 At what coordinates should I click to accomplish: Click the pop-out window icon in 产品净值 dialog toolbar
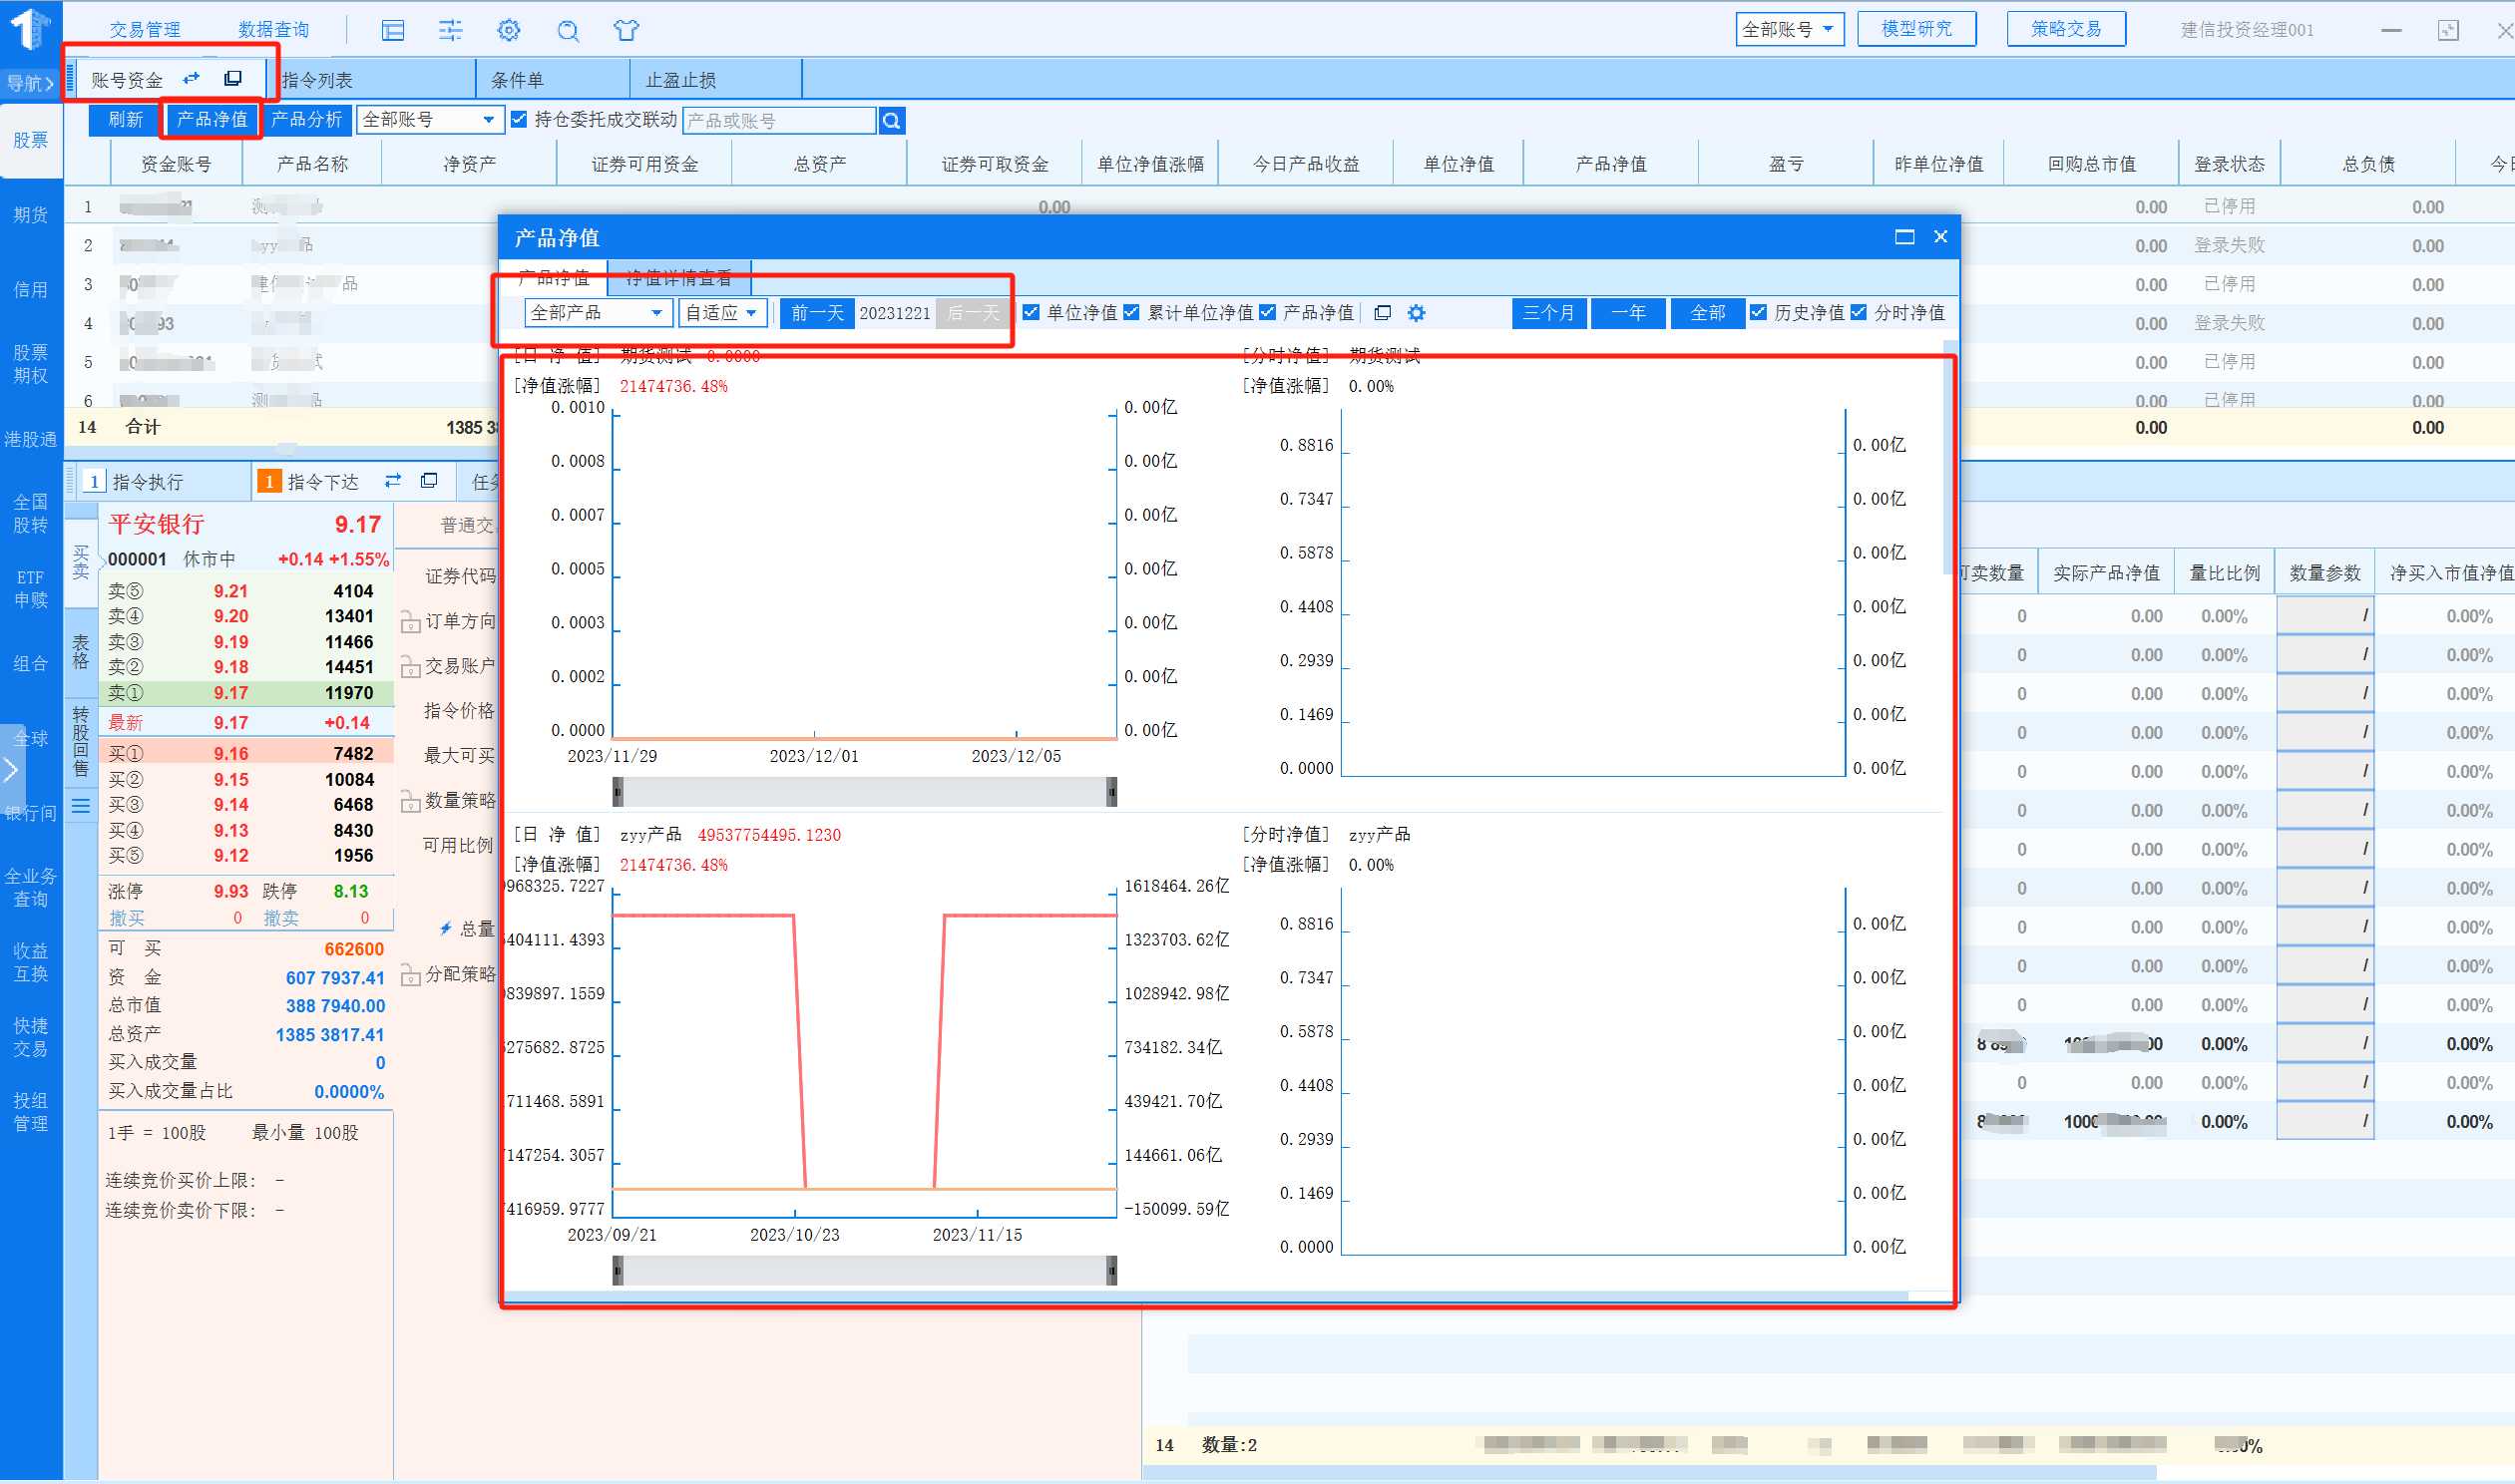[1382, 313]
